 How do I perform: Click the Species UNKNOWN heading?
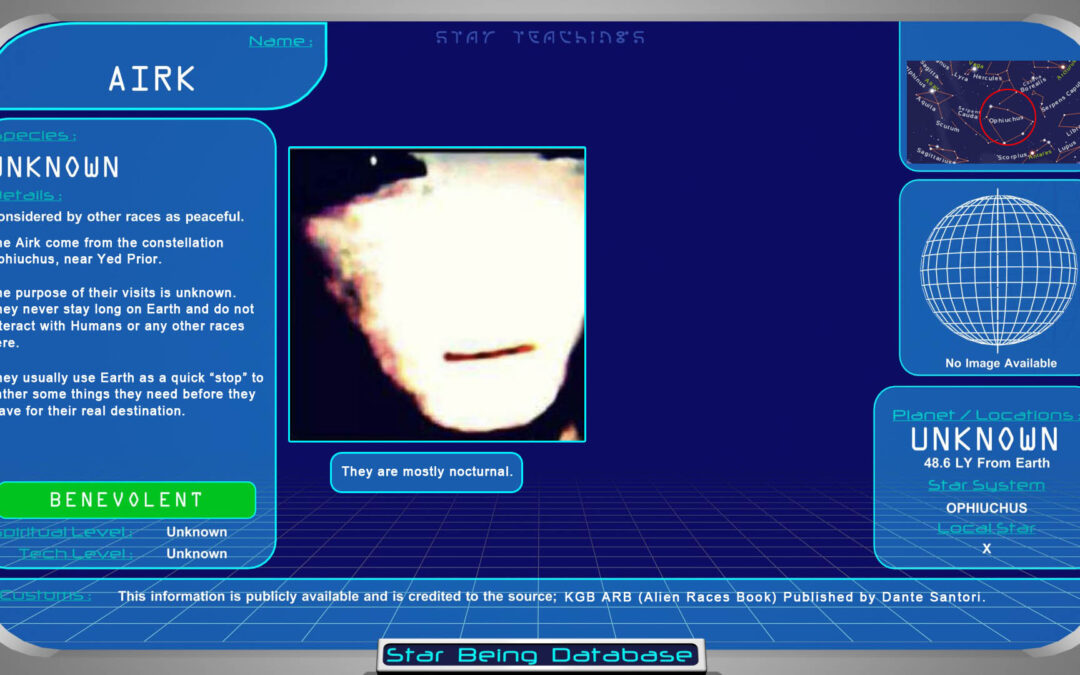point(60,167)
